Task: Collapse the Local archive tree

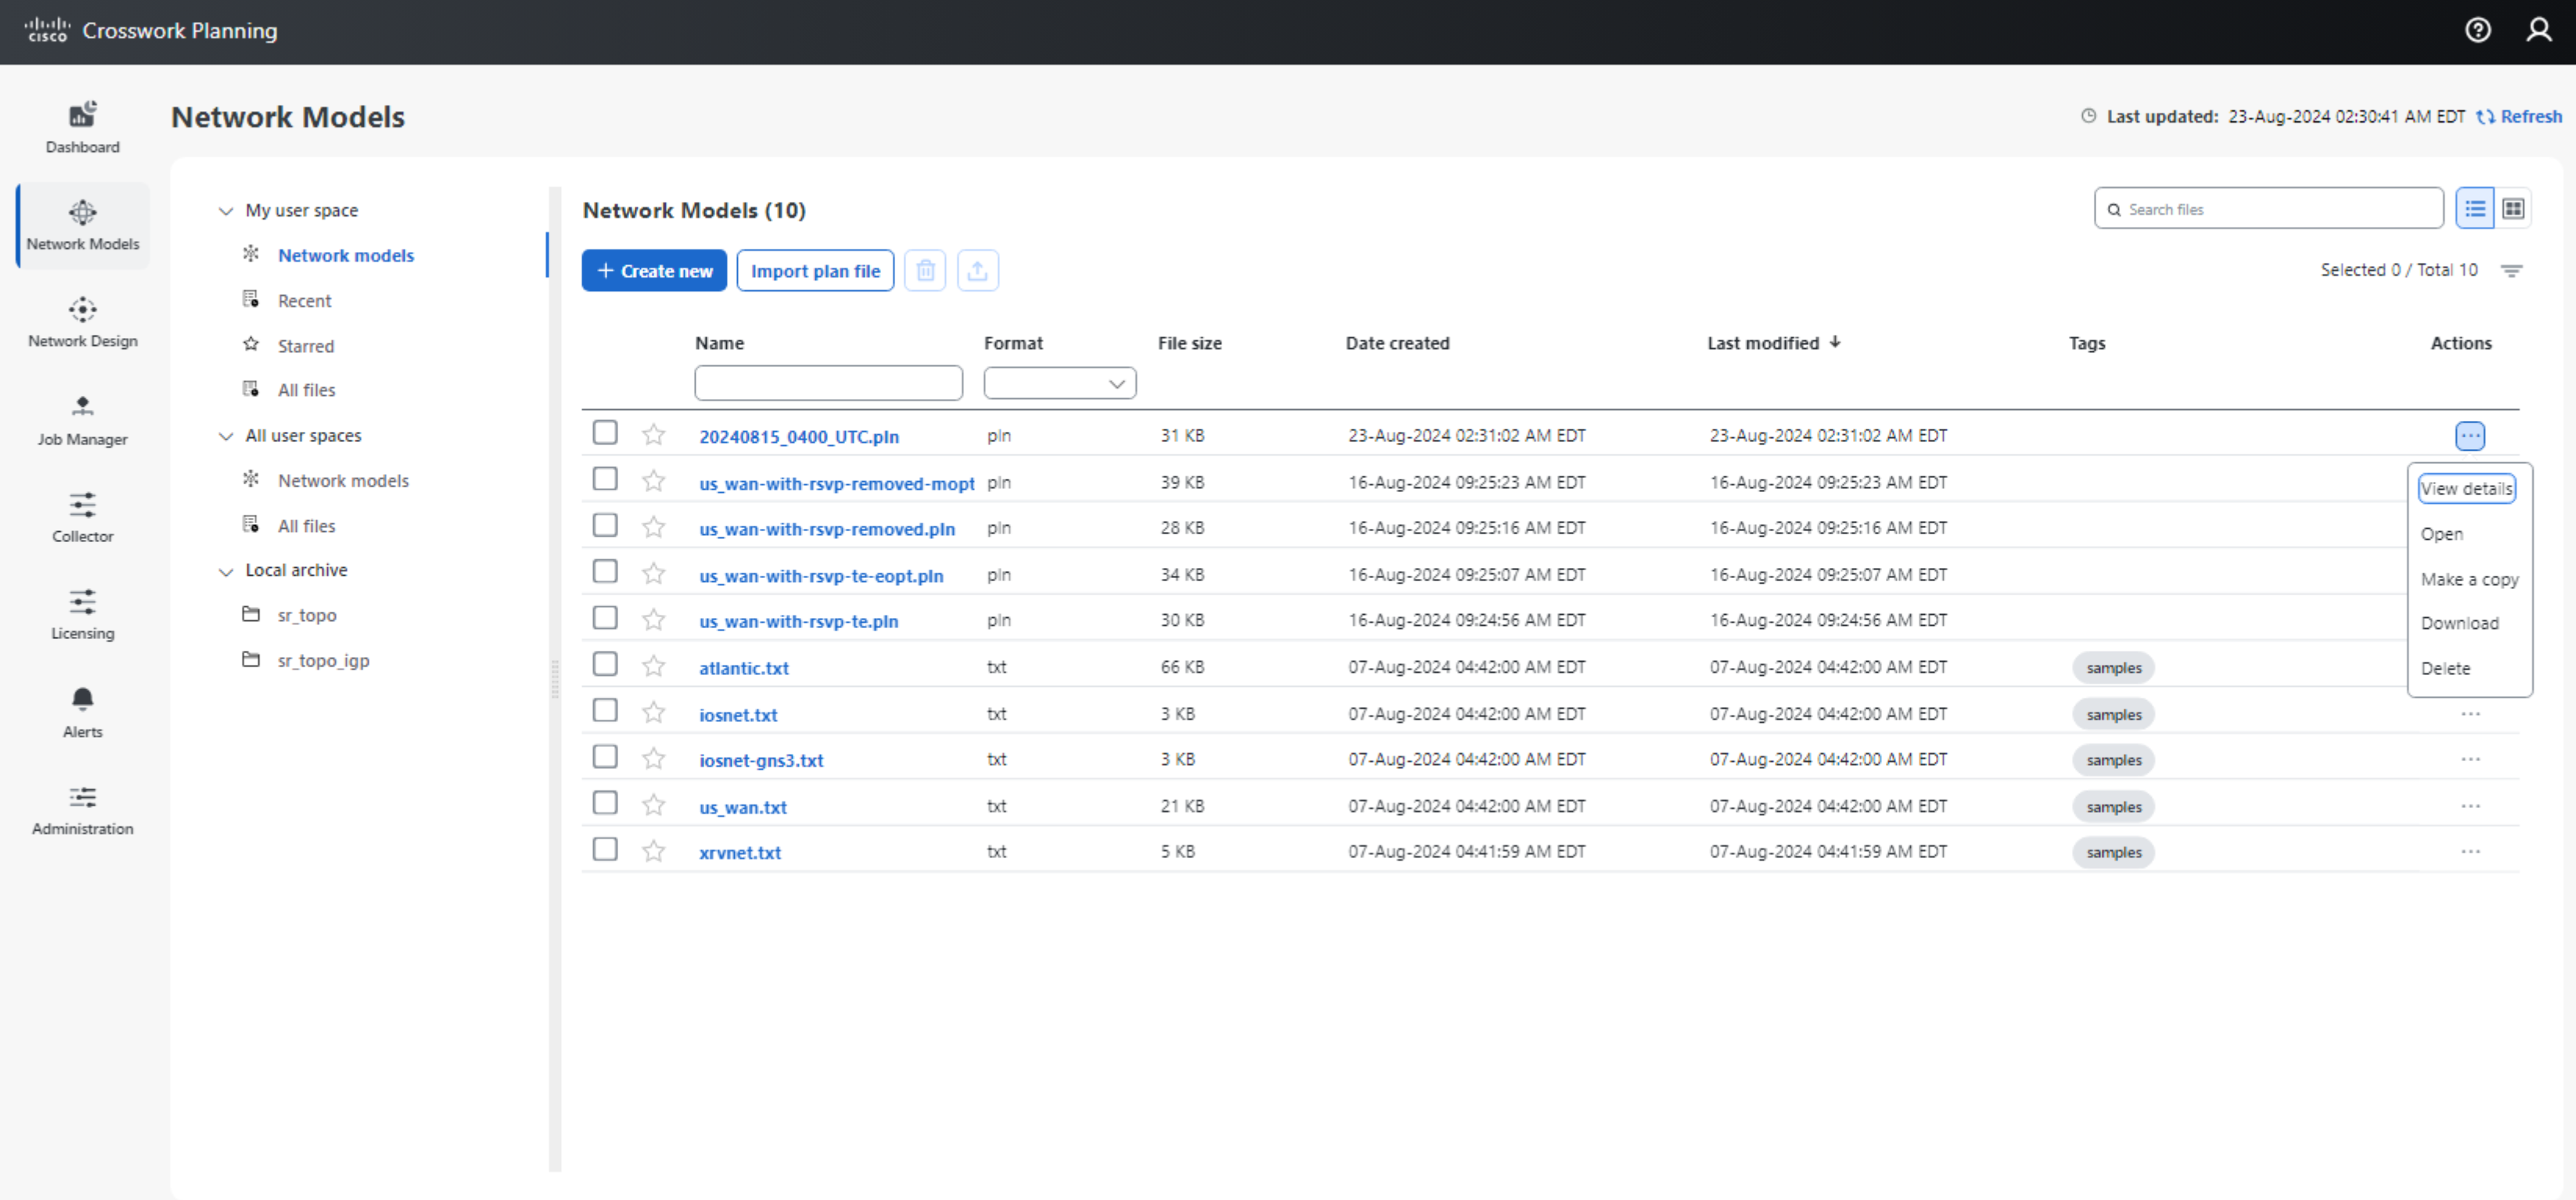Action: (226, 570)
